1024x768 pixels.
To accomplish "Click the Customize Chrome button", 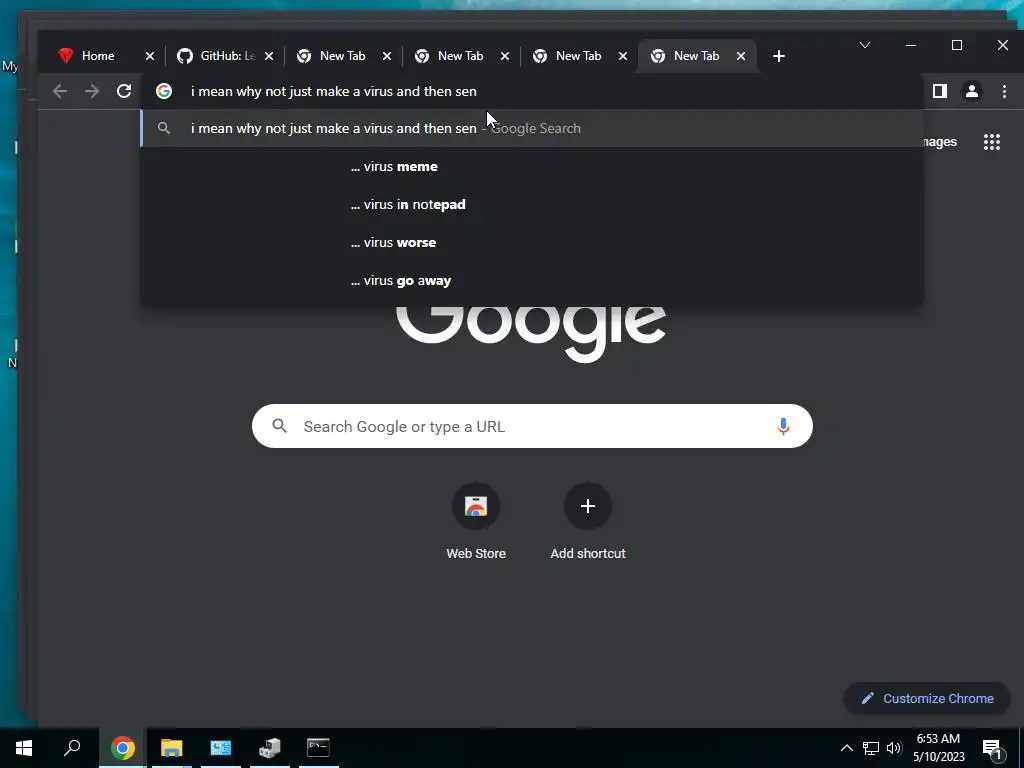I will [x=927, y=698].
